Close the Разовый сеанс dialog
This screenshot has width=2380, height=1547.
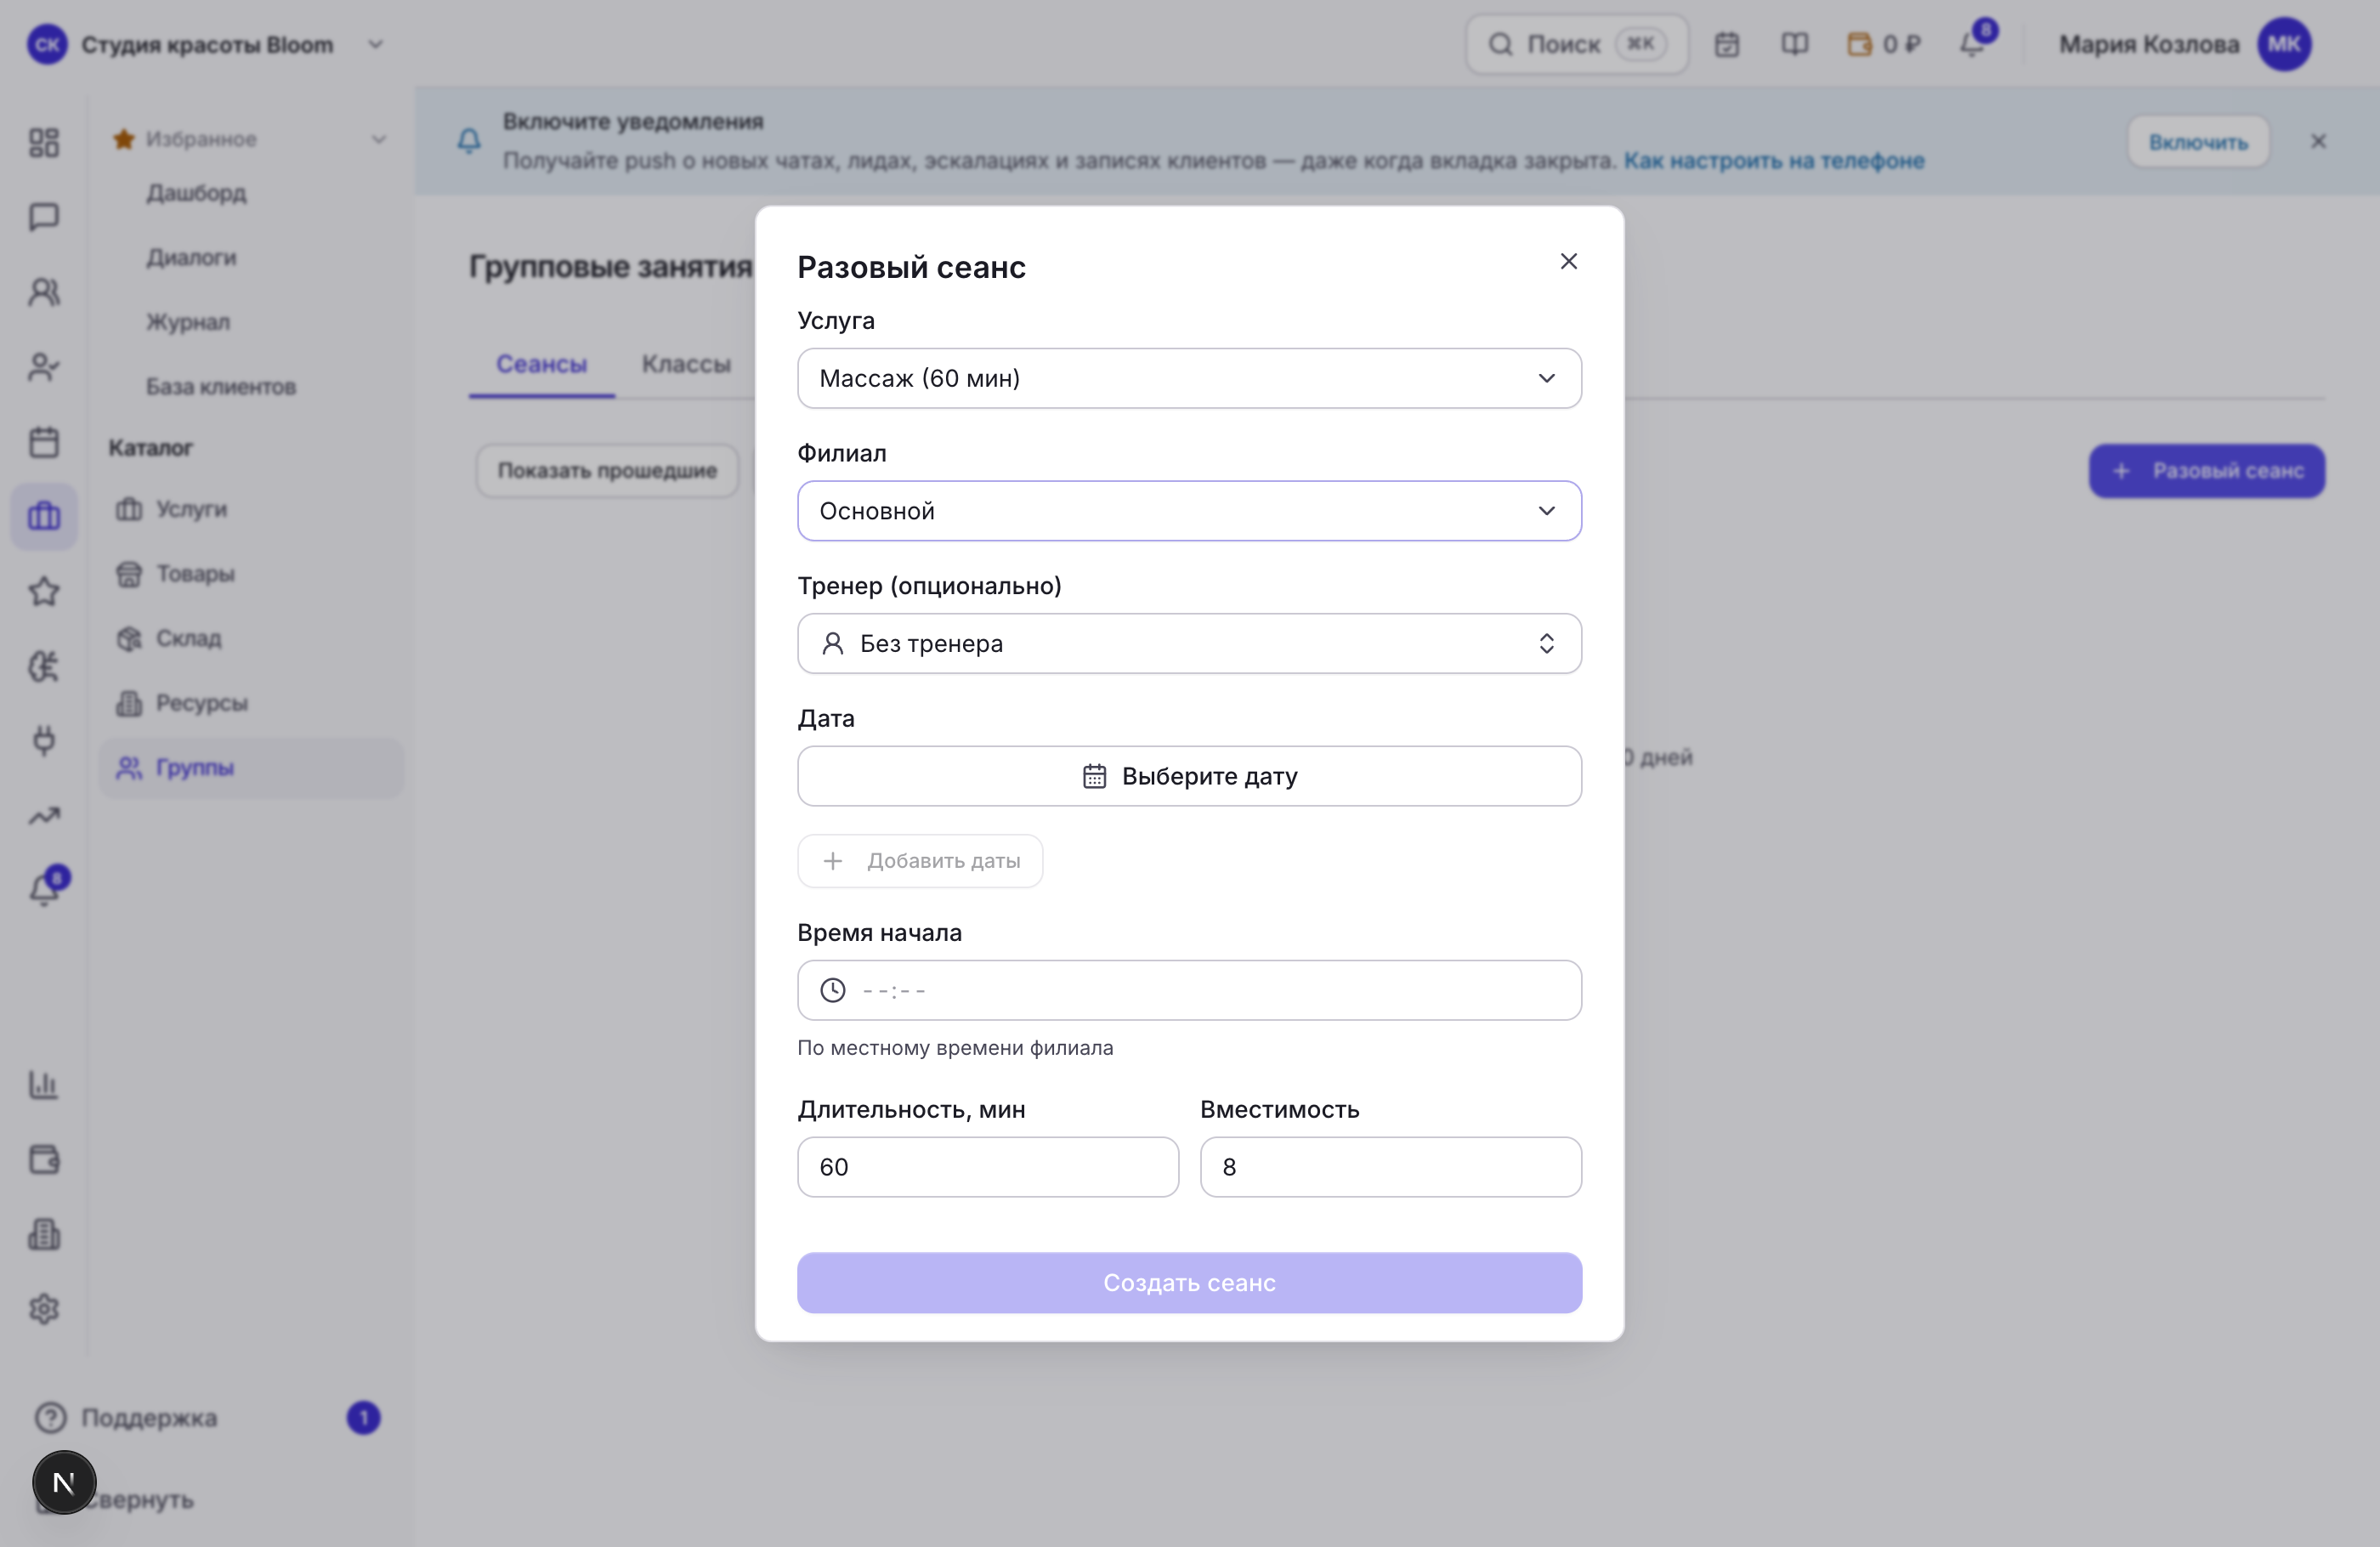1568,261
